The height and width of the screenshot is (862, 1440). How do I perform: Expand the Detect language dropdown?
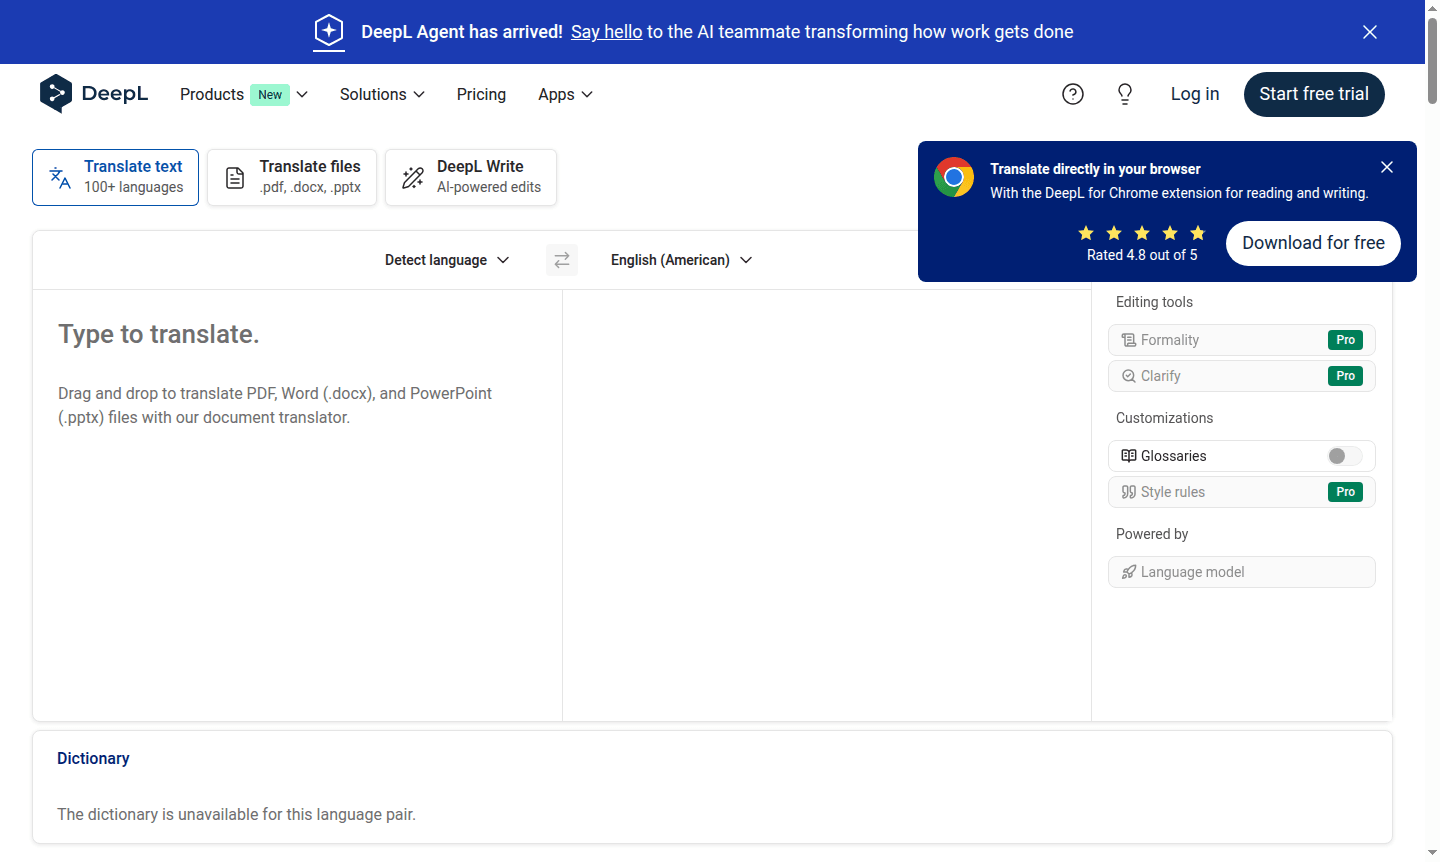point(447,260)
